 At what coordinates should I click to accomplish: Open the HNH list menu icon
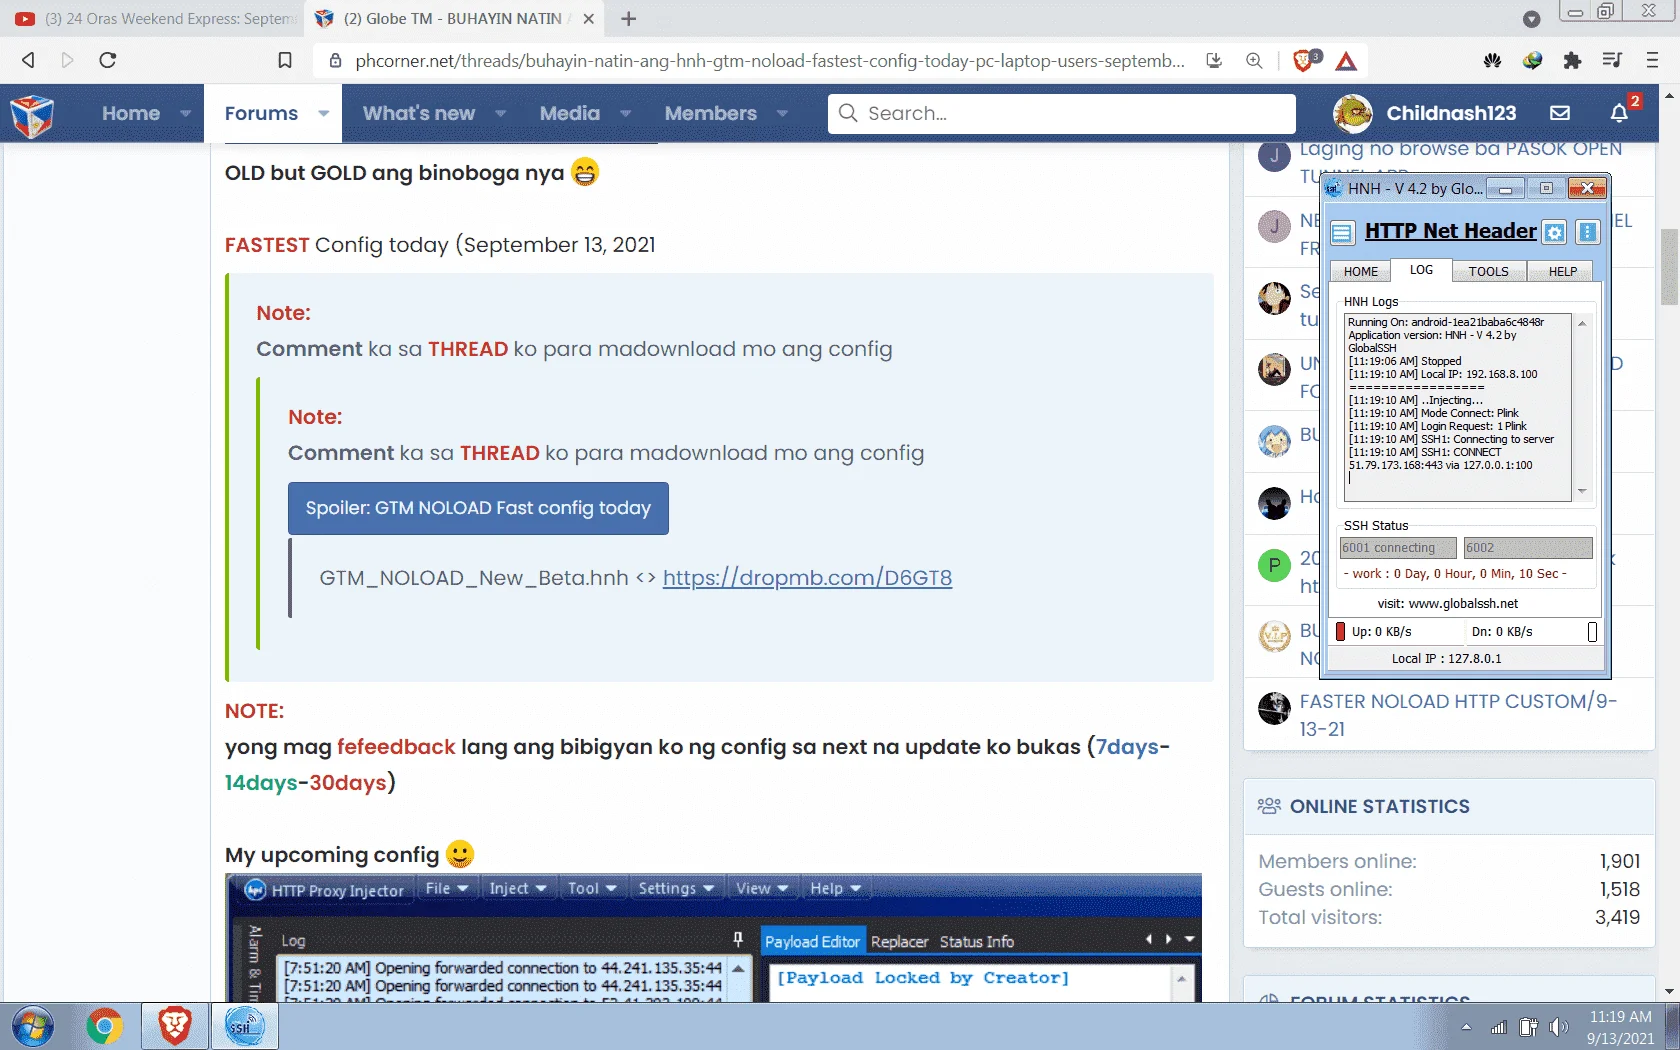pos(1342,232)
